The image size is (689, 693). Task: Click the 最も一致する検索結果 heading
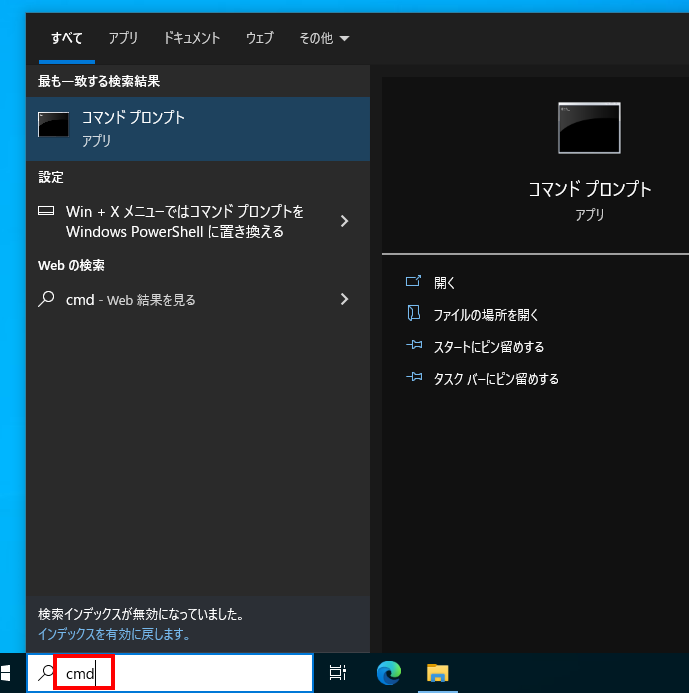click(x=99, y=81)
